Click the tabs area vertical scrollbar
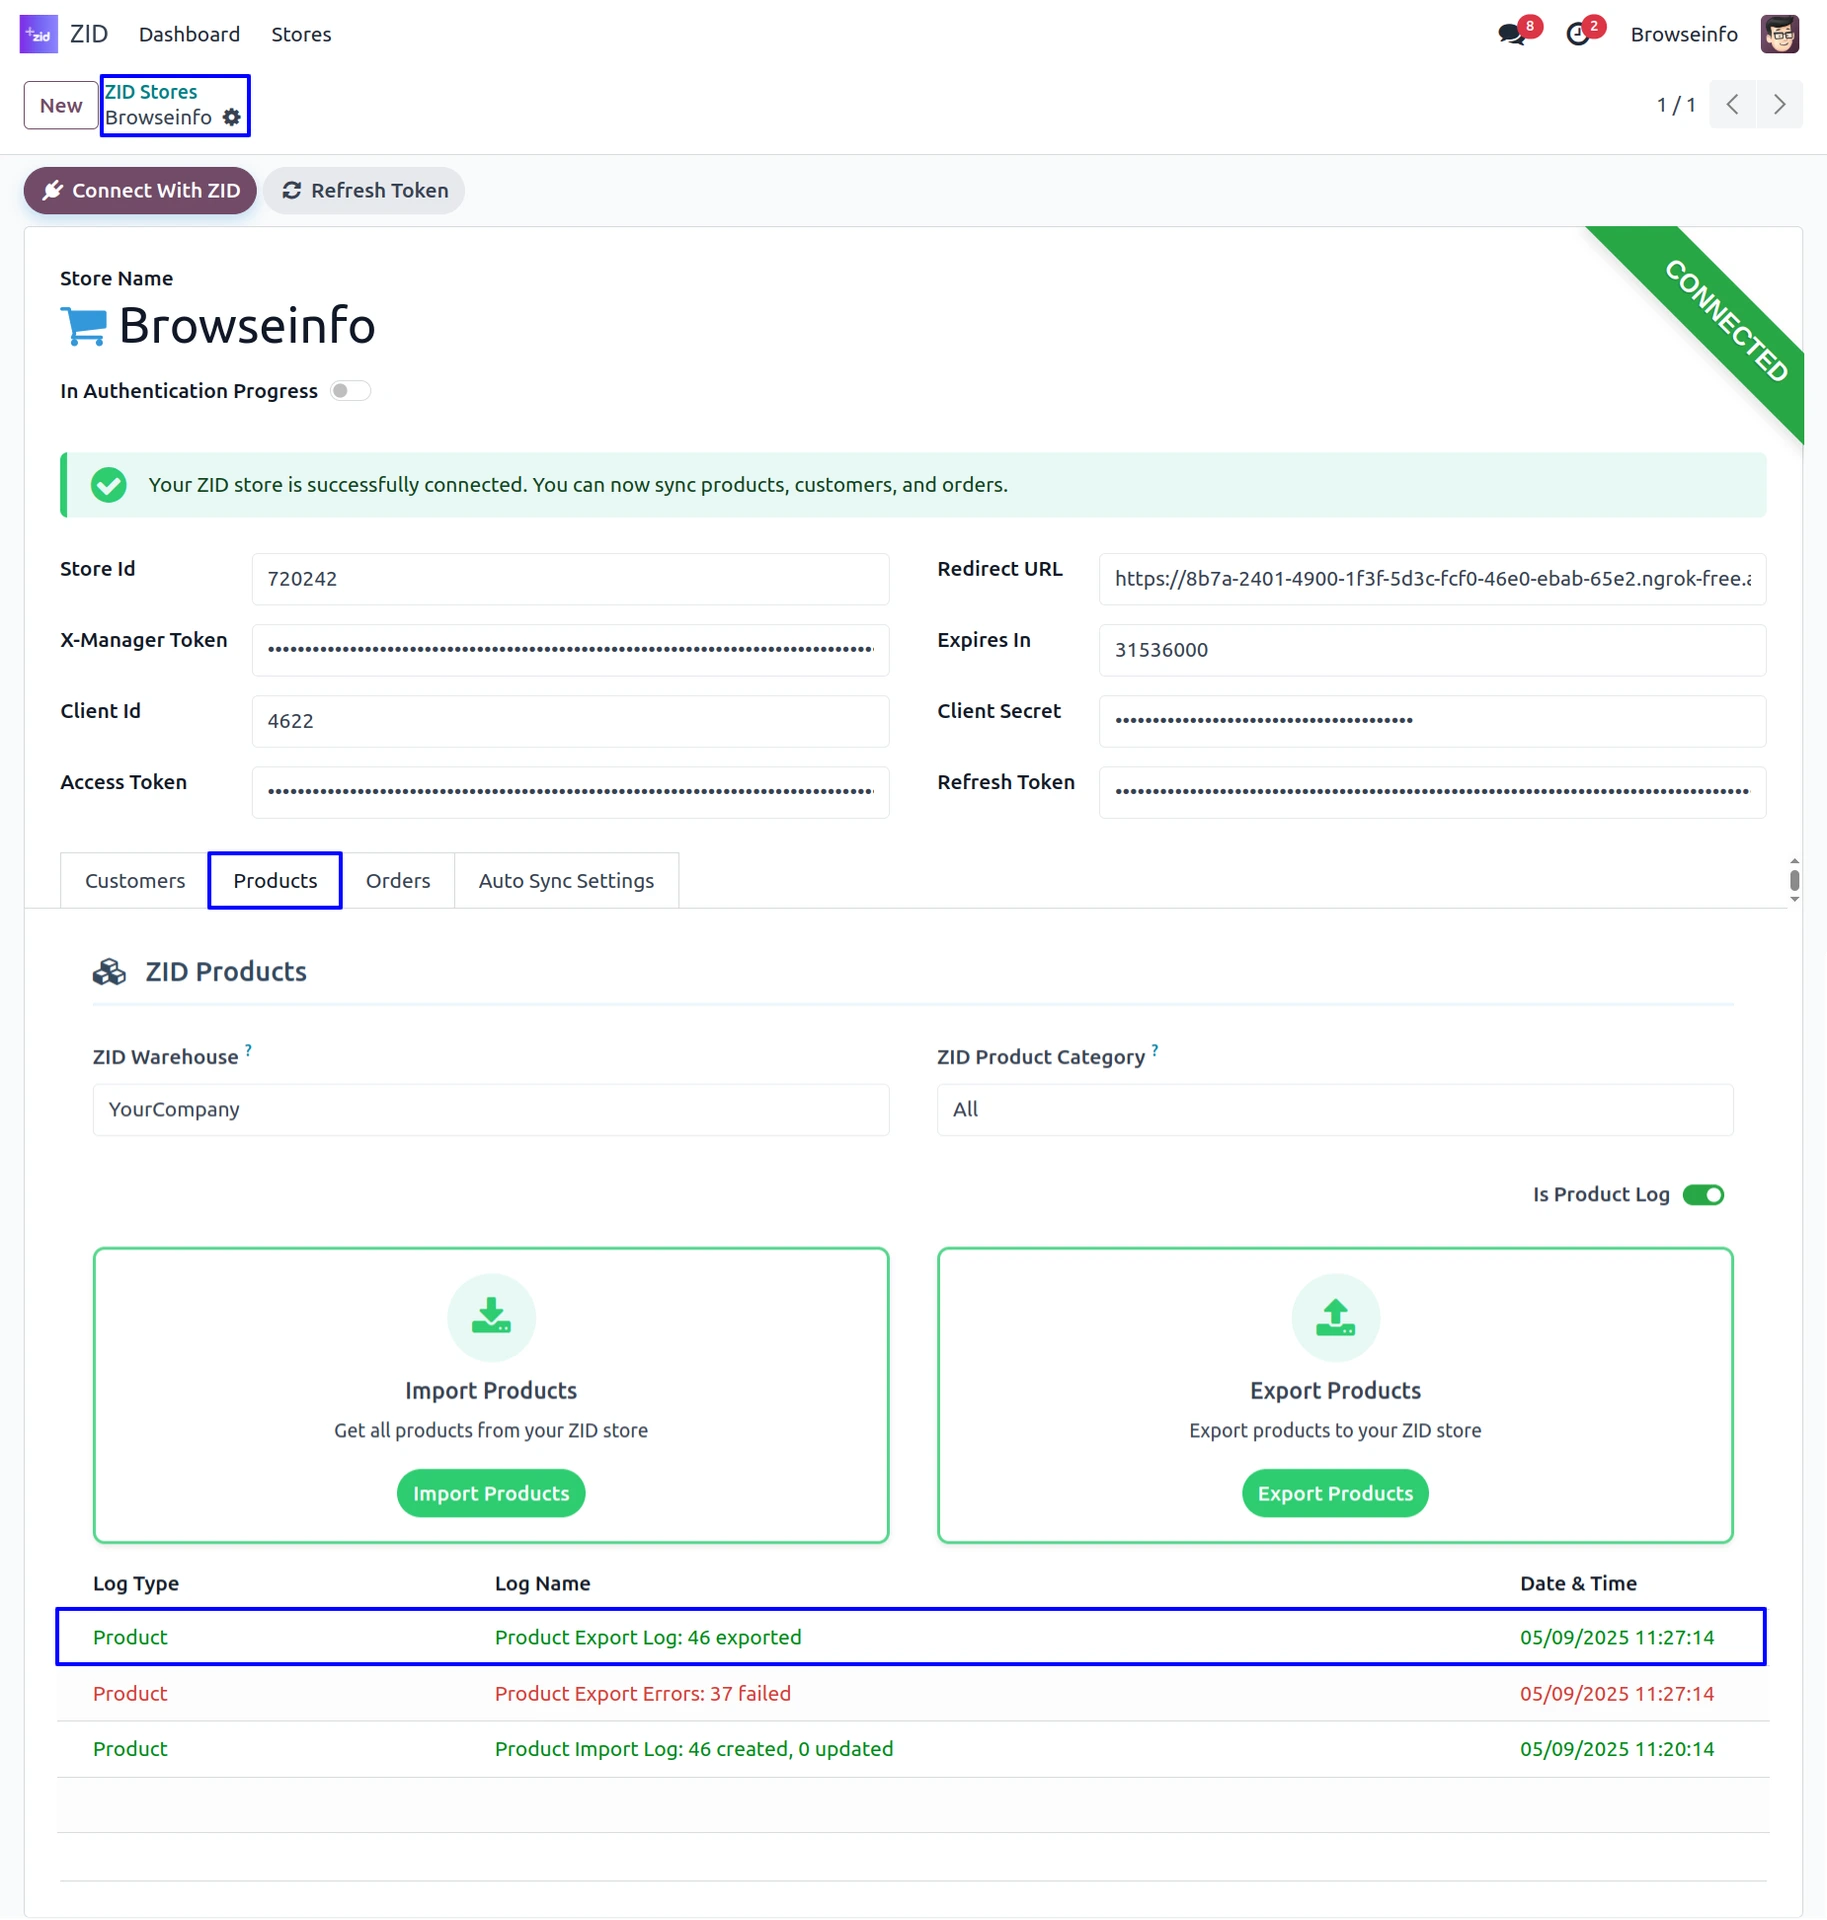The image size is (1827, 1920). [1795, 880]
